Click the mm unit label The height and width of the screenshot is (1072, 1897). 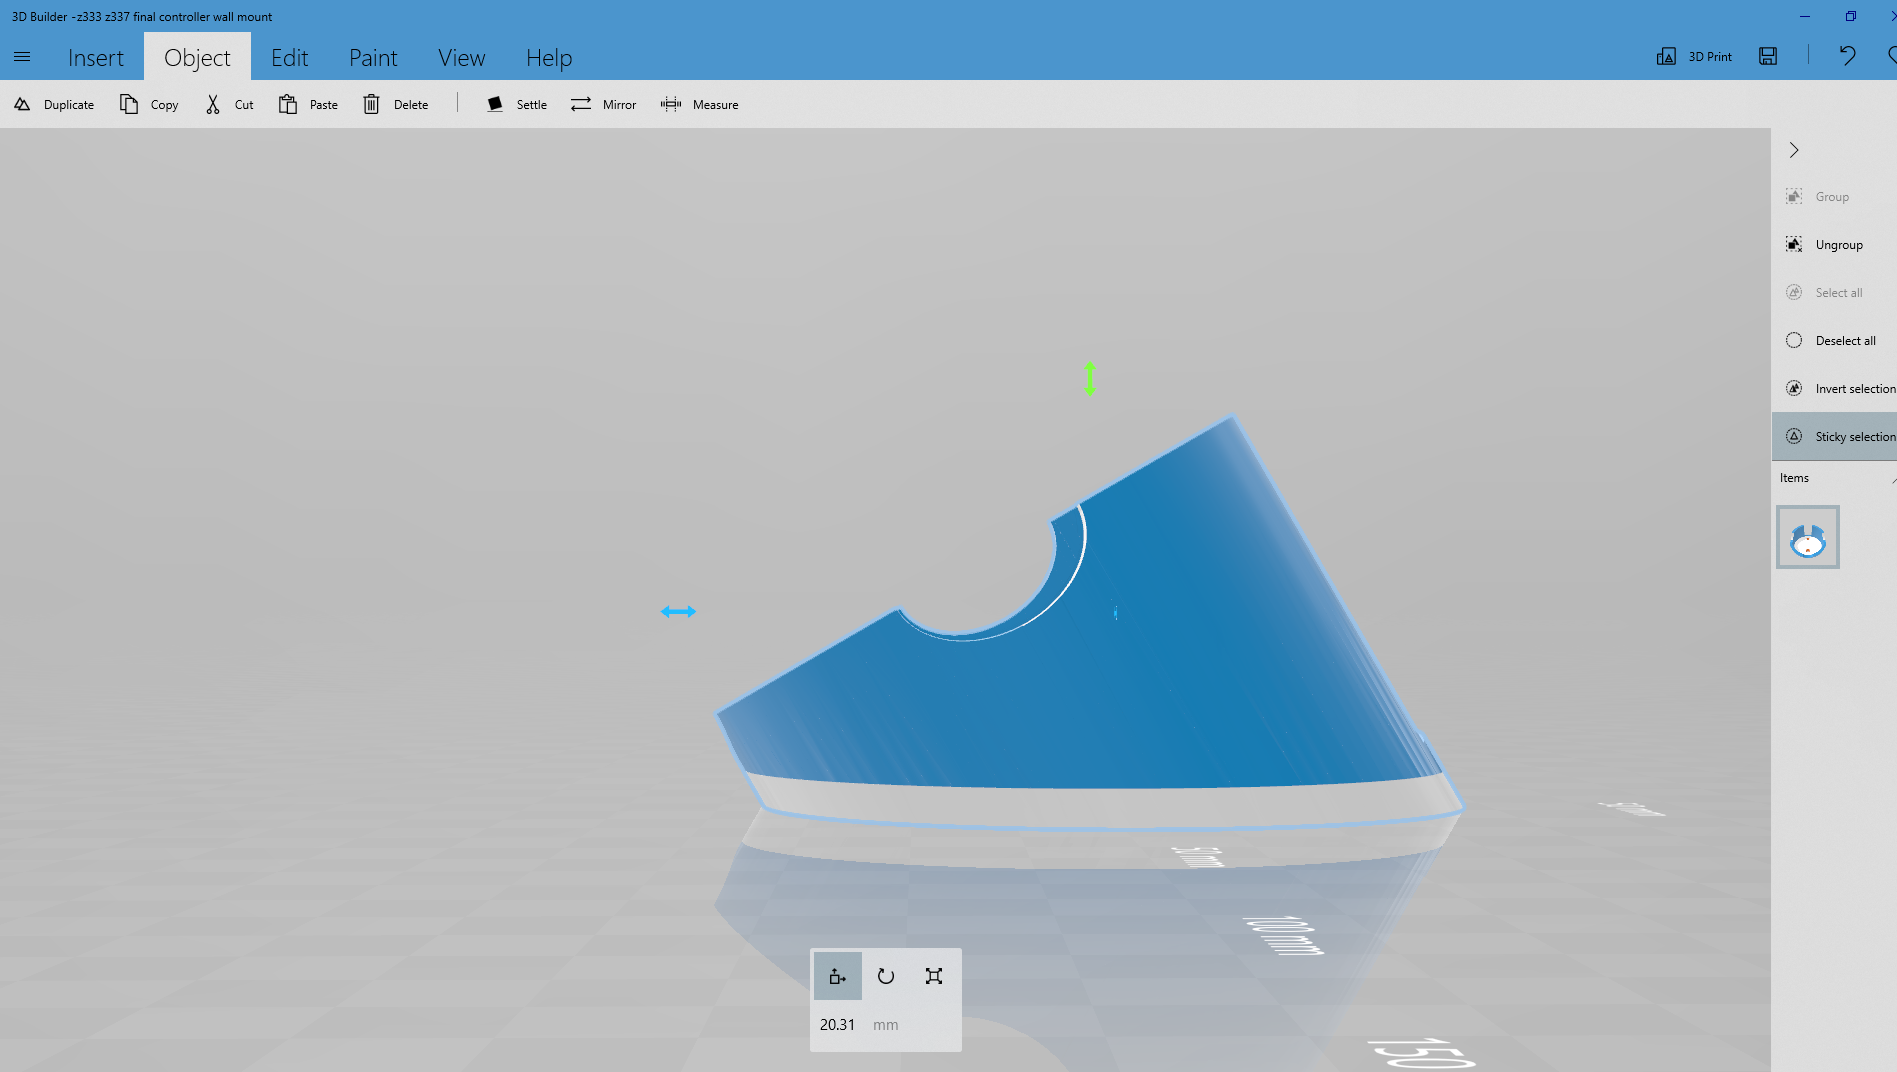(x=885, y=1025)
